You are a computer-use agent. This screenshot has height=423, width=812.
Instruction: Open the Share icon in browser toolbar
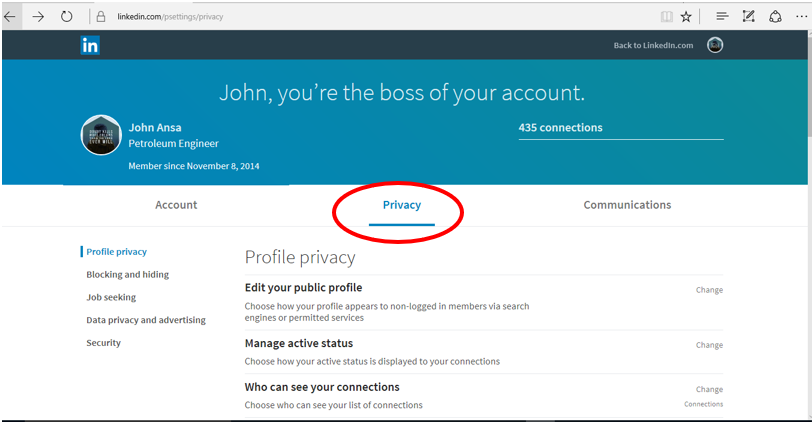(775, 17)
